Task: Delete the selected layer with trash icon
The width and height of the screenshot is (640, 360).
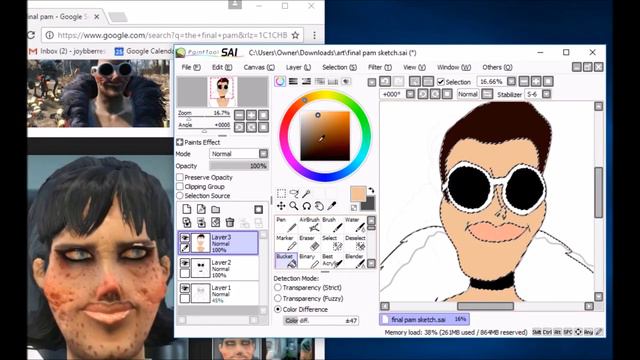Action: (x=230, y=222)
